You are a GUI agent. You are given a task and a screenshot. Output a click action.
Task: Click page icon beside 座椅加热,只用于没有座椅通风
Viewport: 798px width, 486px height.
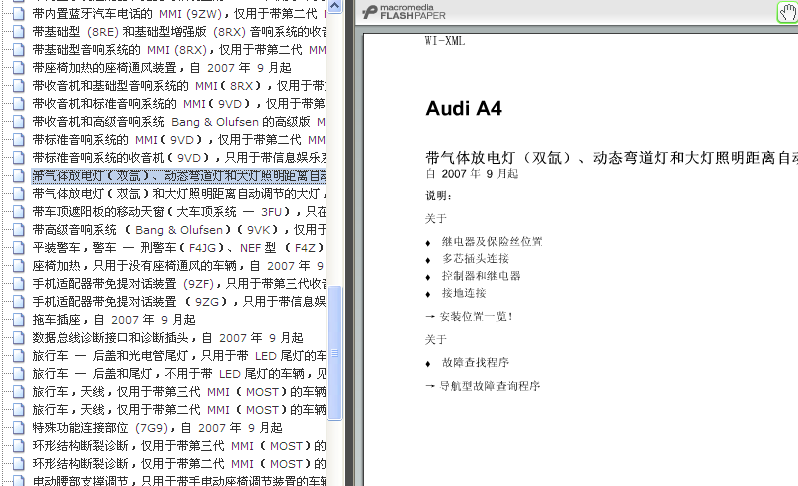pyautogui.click(x=18, y=266)
